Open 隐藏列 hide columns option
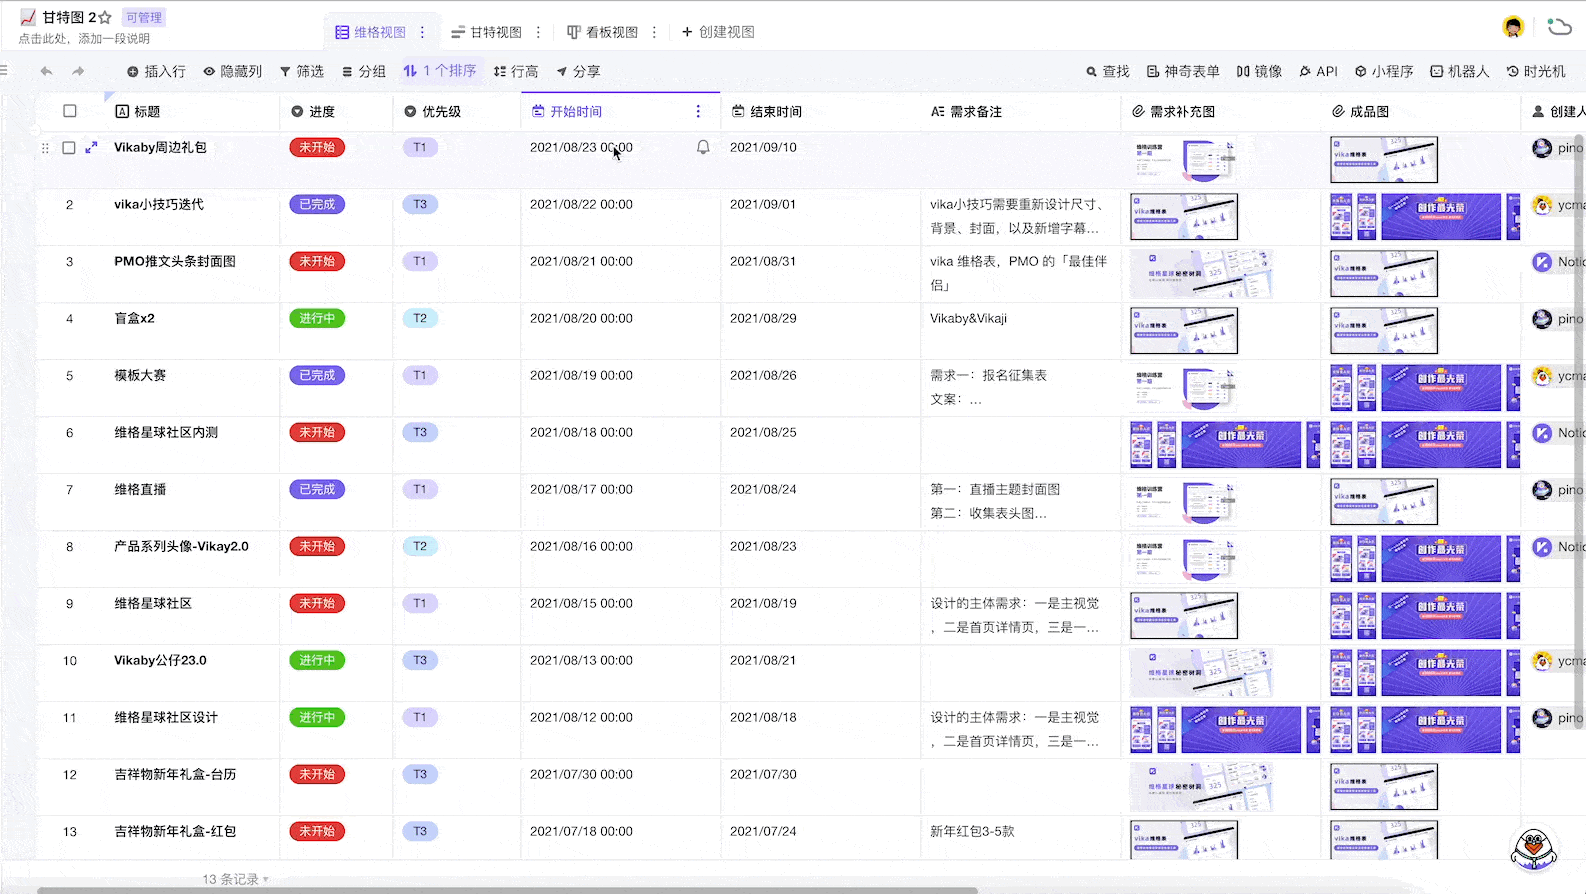 pos(232,71)
